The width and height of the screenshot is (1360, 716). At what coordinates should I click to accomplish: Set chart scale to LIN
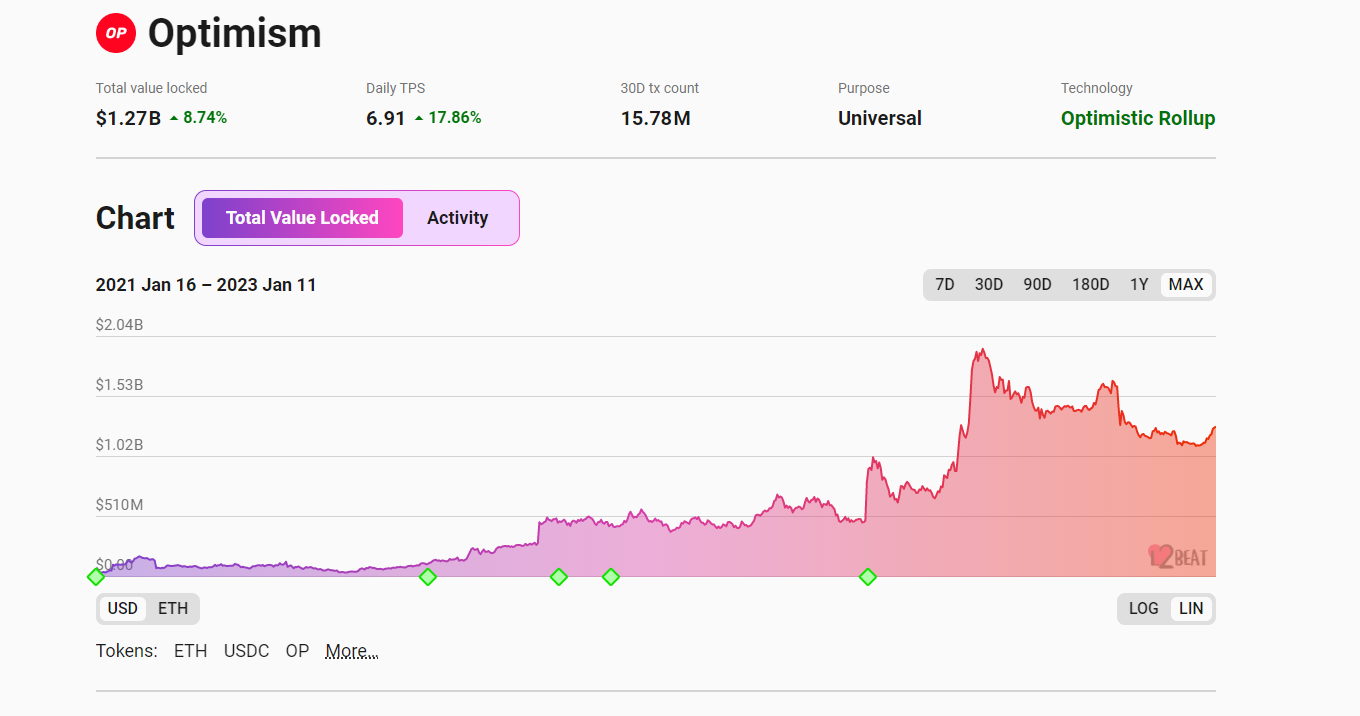click(1191, 609)
